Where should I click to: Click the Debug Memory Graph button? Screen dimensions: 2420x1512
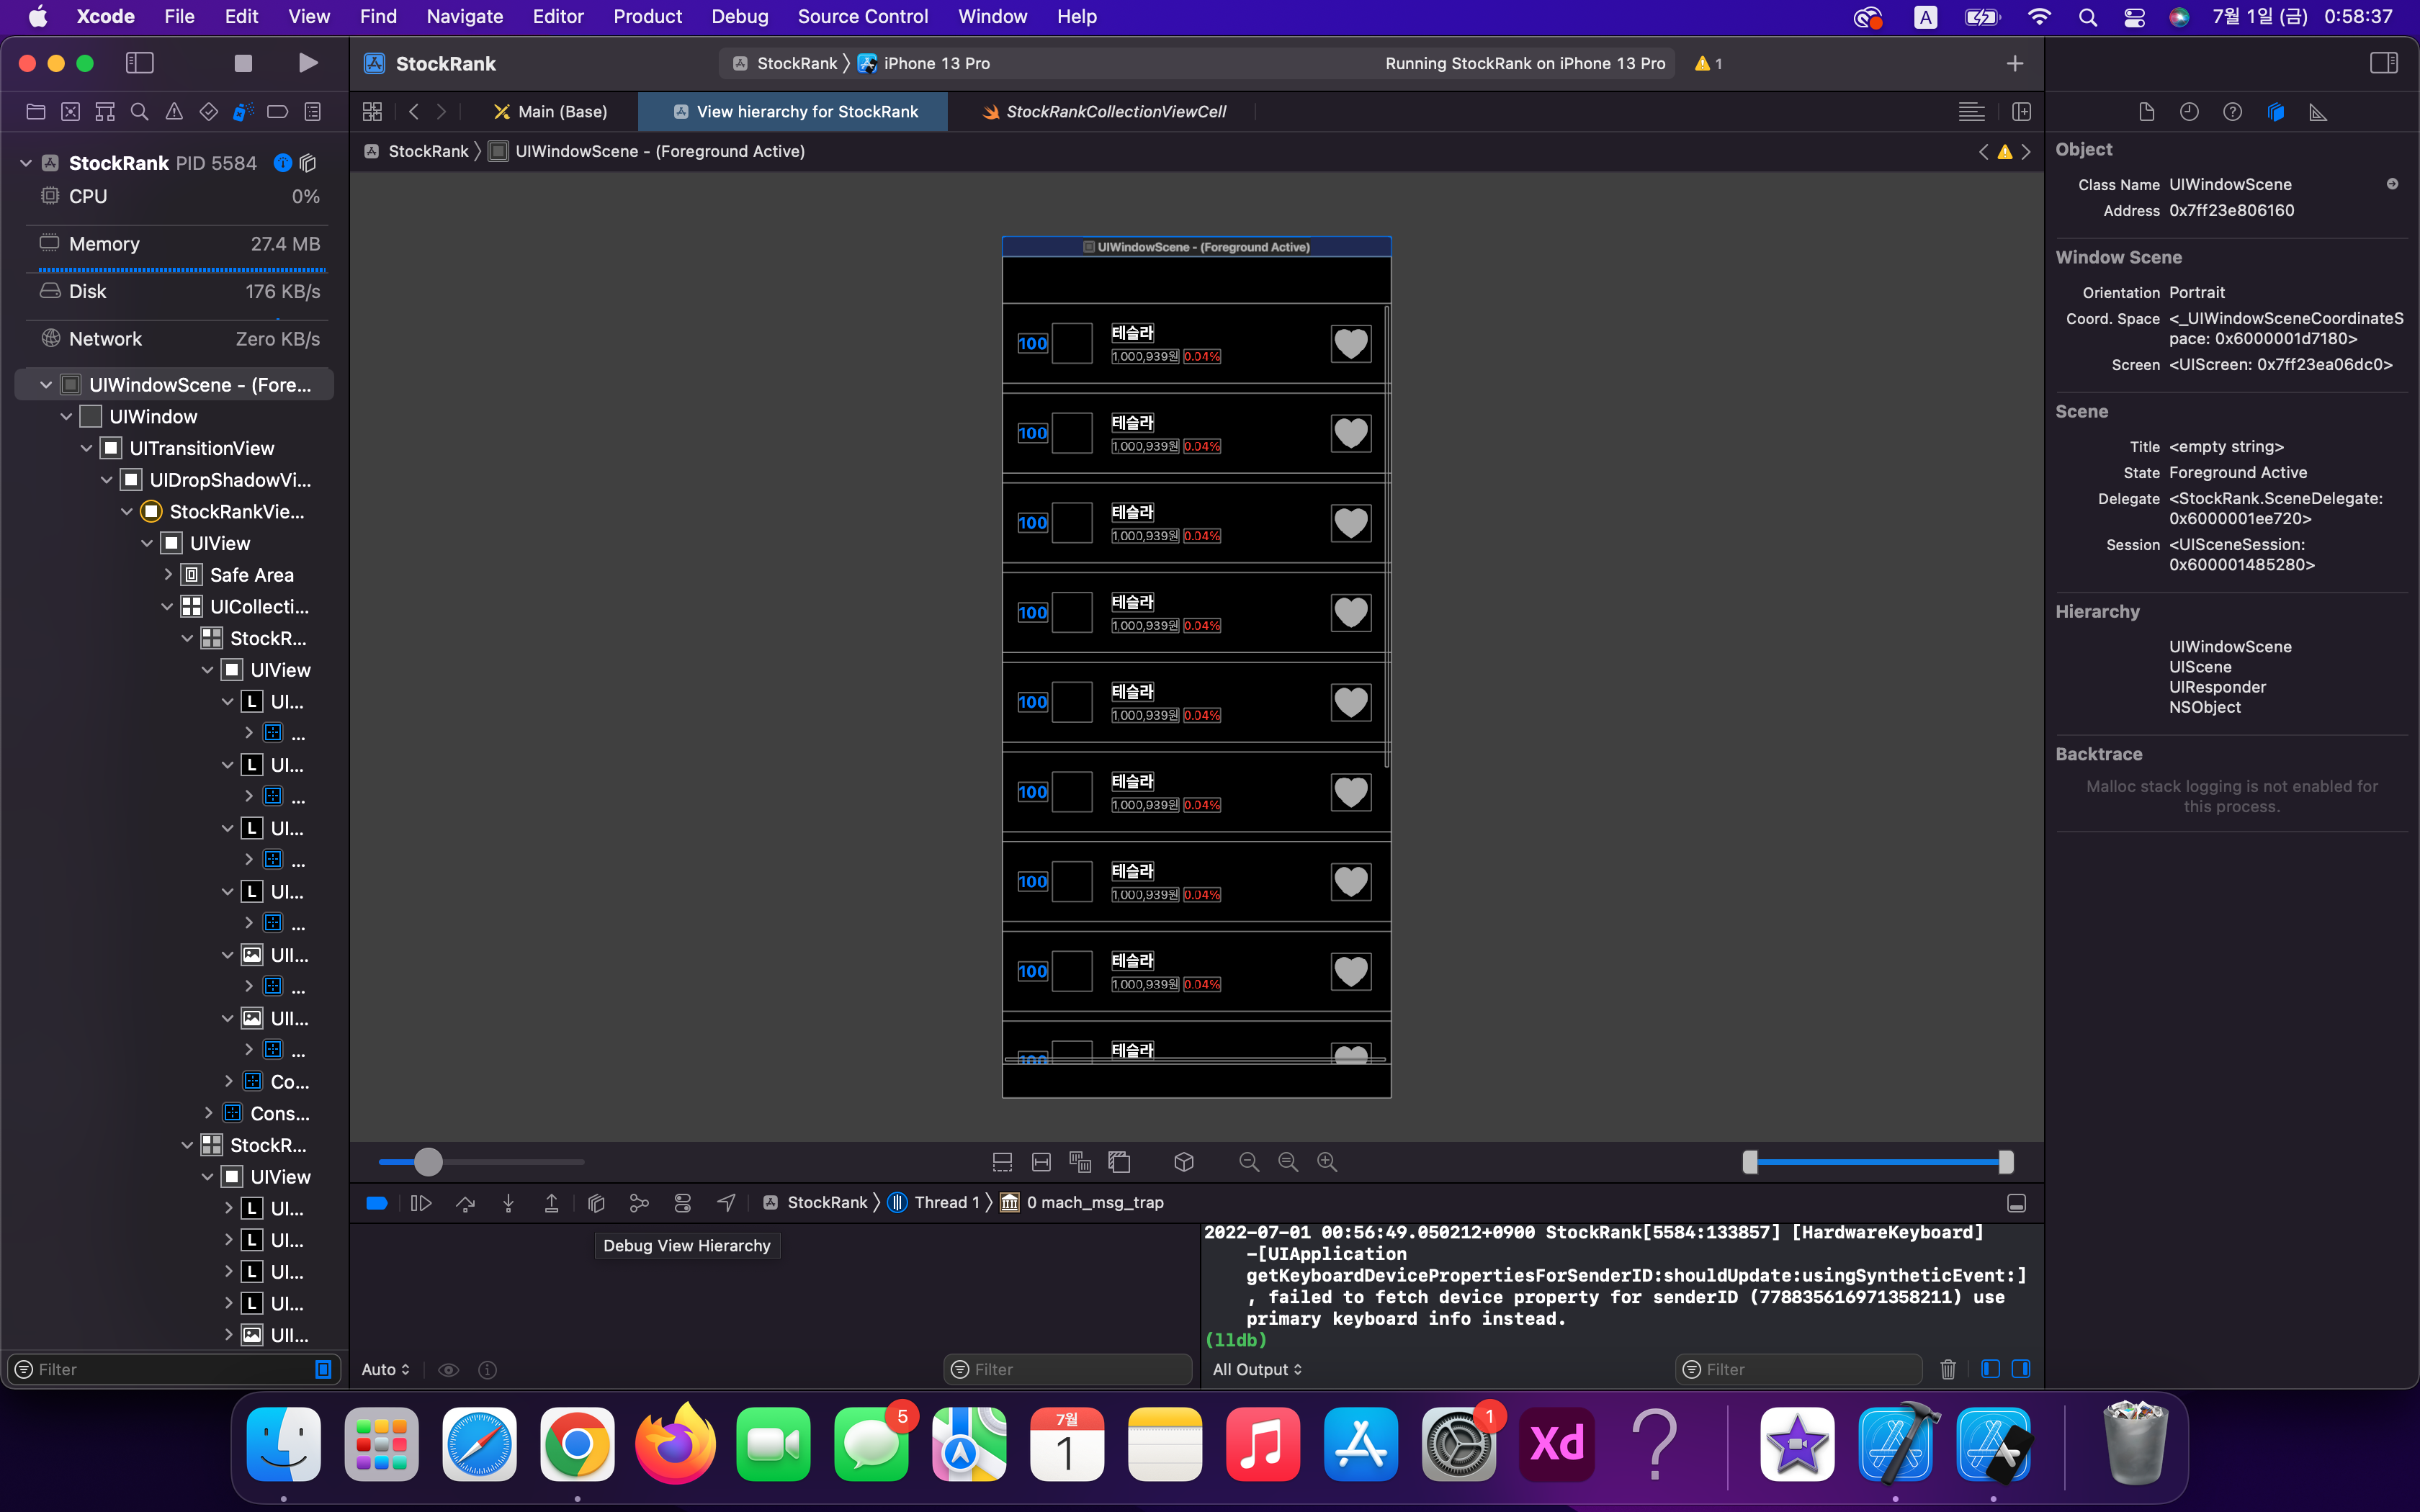(x=639, y=1203)
